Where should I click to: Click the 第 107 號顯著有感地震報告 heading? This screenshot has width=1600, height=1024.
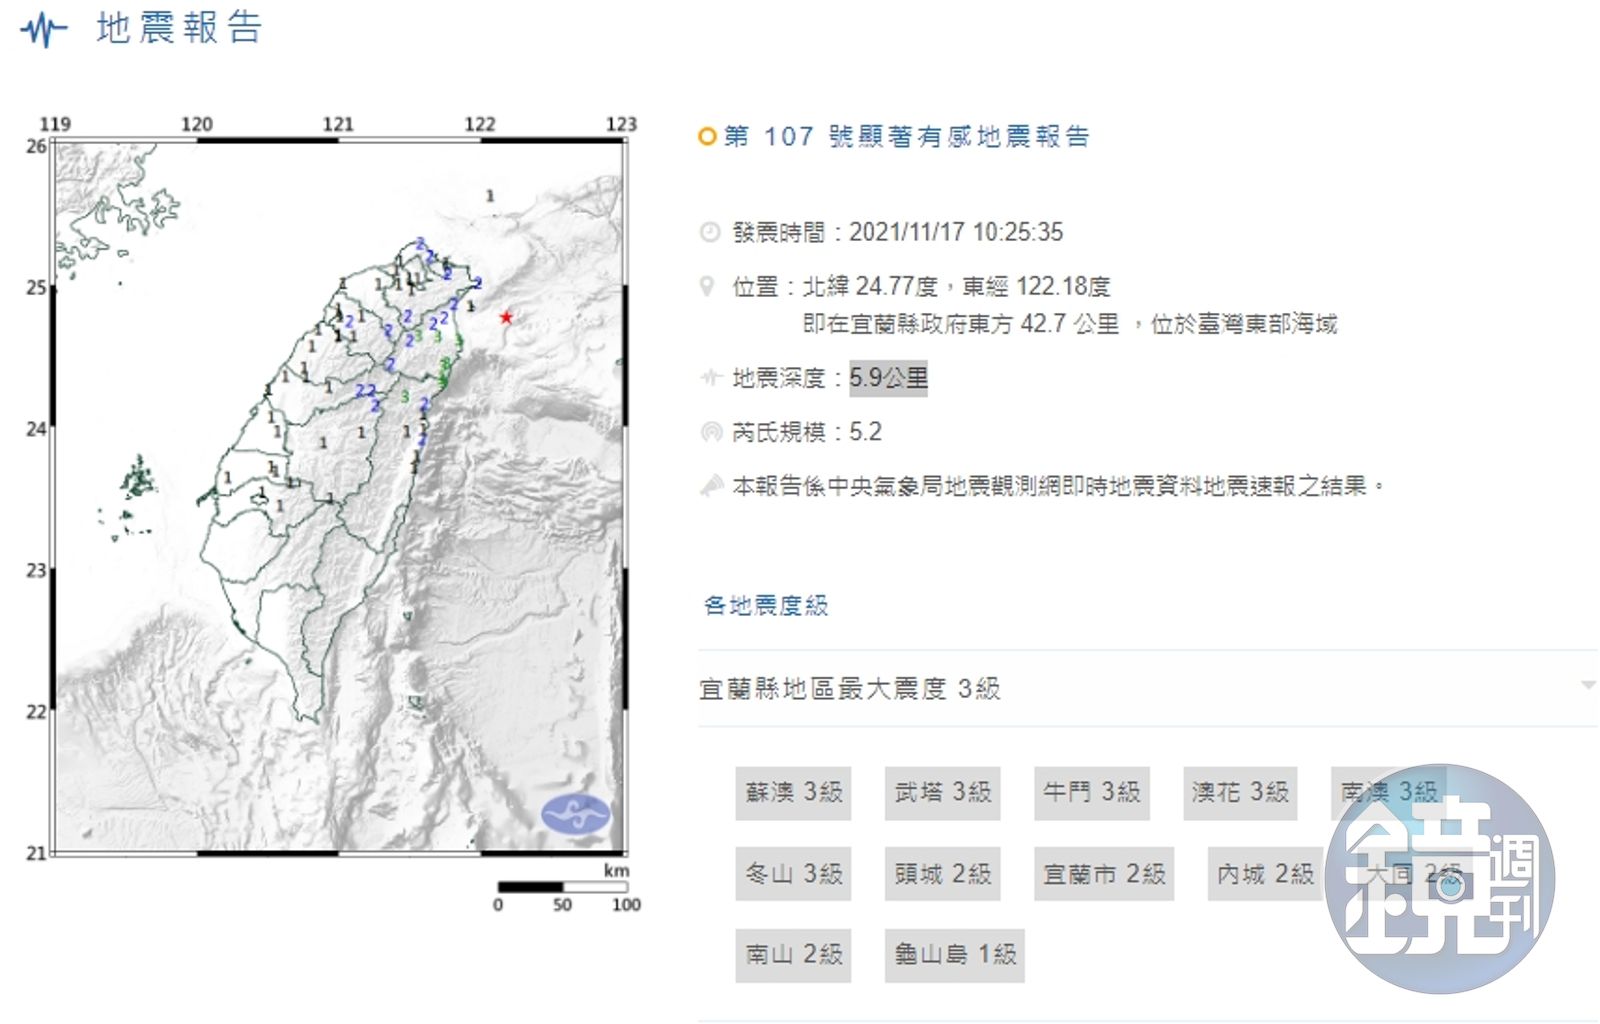(x=906, y=137)
